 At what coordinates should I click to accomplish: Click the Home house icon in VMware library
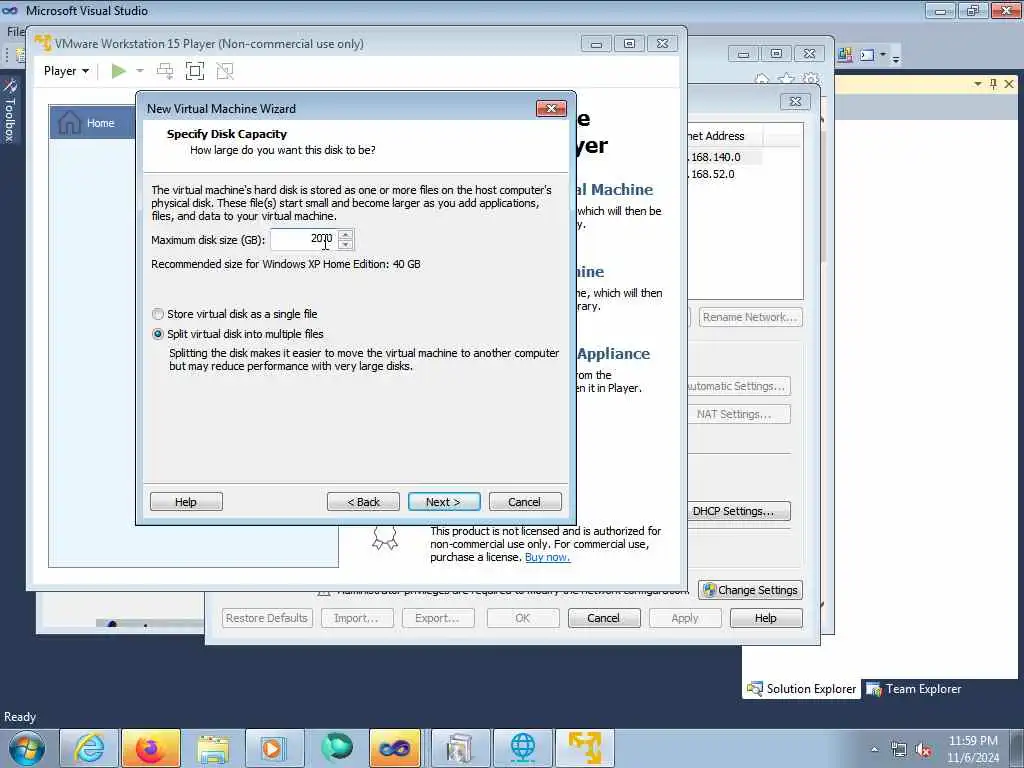69,123
